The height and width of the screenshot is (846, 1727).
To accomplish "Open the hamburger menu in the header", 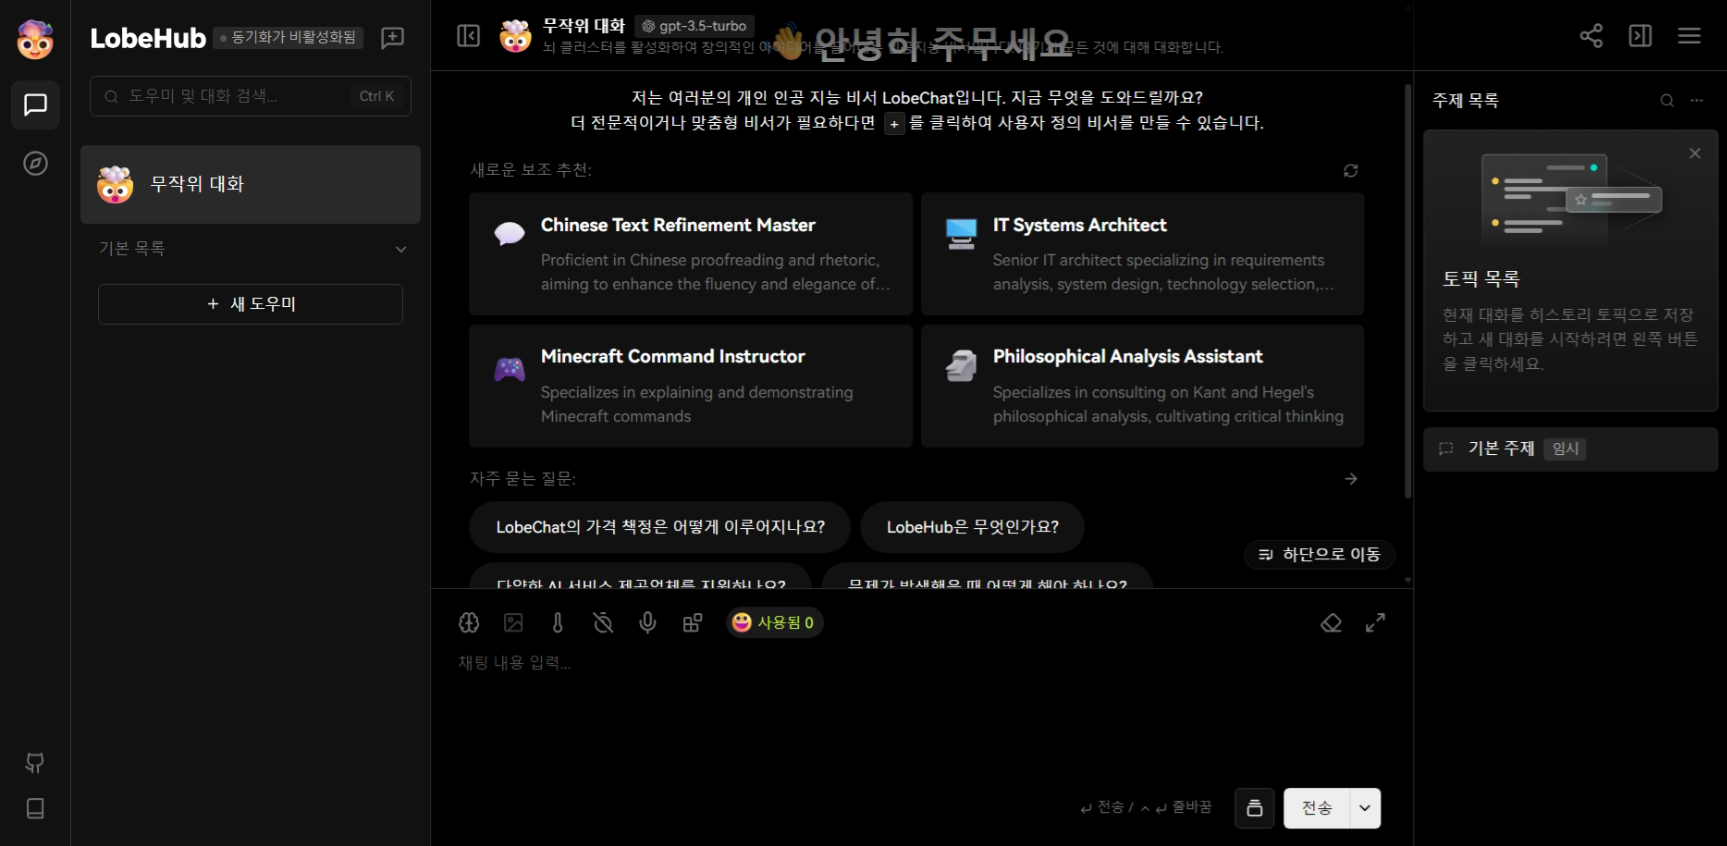I will [x=1689, y=36].
